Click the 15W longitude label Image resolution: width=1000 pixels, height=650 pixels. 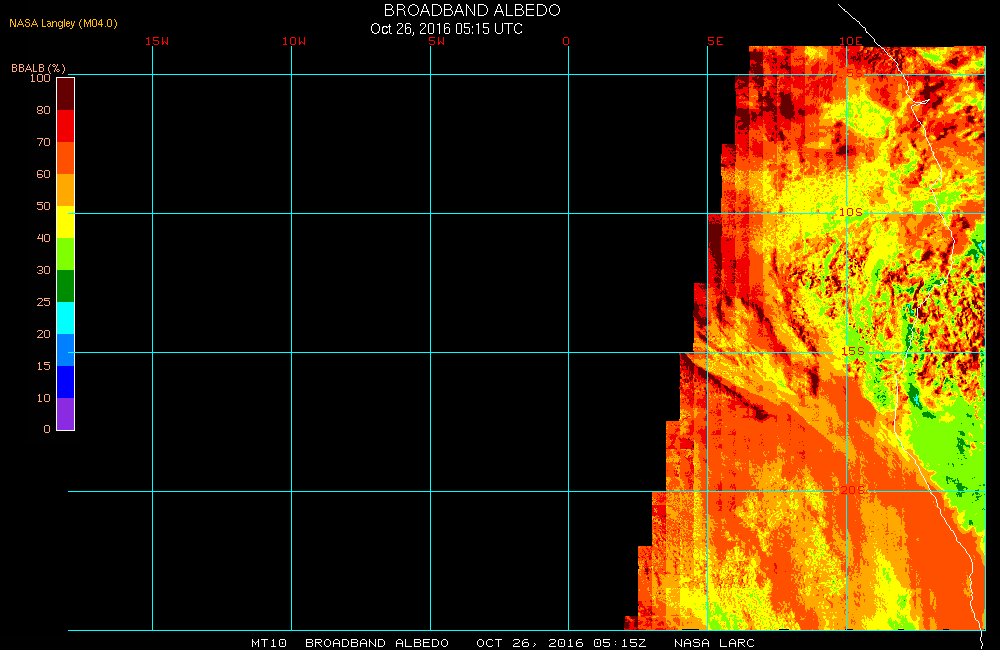click(156, 42)
